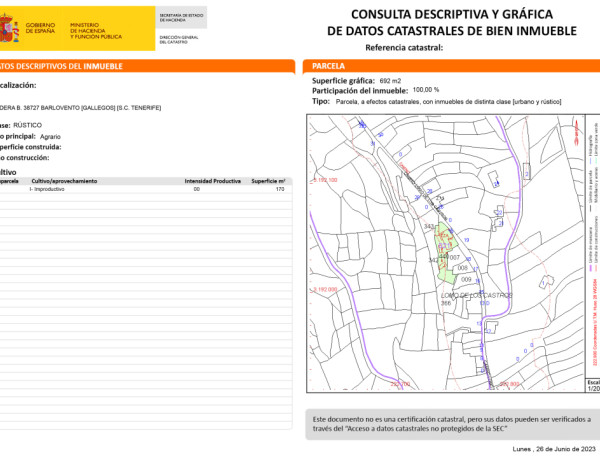Screen dimensions: 600x460
Task: Click the Intensidad Productiva column header
Action: click(x=213, y=181)
